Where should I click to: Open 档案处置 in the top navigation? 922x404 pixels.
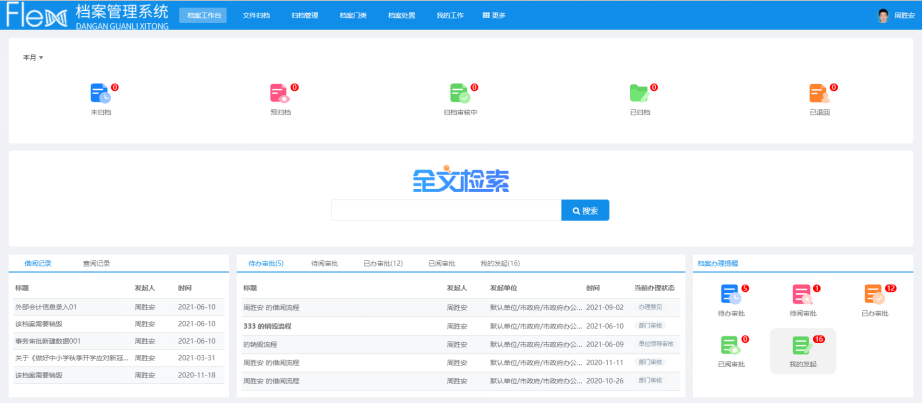click(402, 16)
